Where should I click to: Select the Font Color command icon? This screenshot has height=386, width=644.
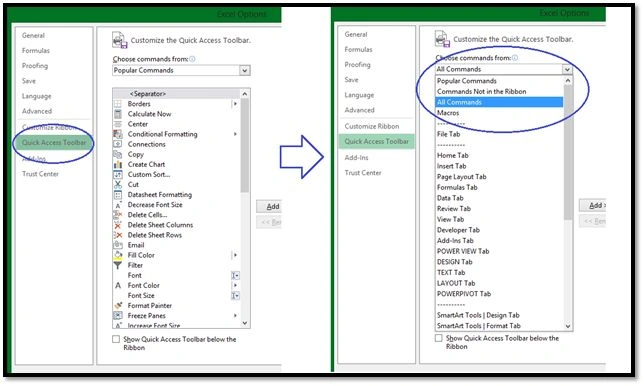tap(118, 285)
